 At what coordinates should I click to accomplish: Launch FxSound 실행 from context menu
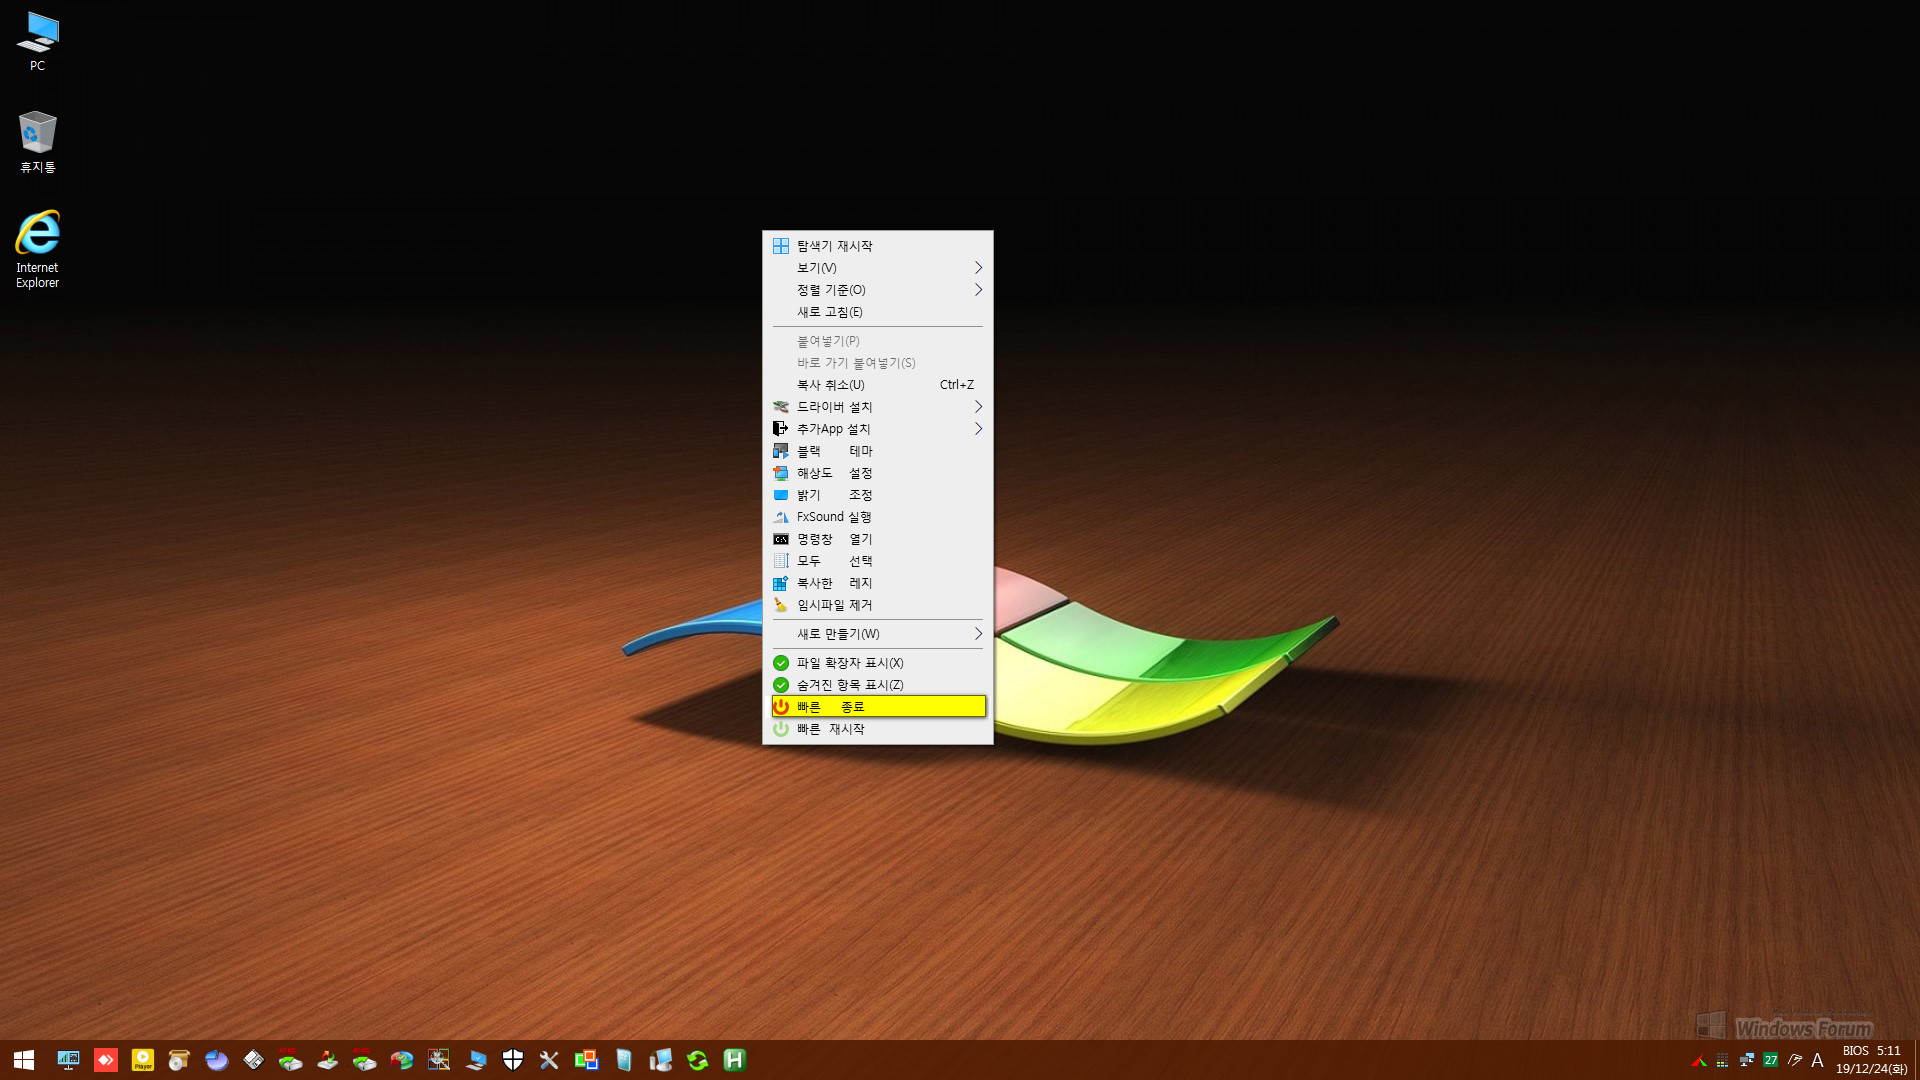click(877, 517)
